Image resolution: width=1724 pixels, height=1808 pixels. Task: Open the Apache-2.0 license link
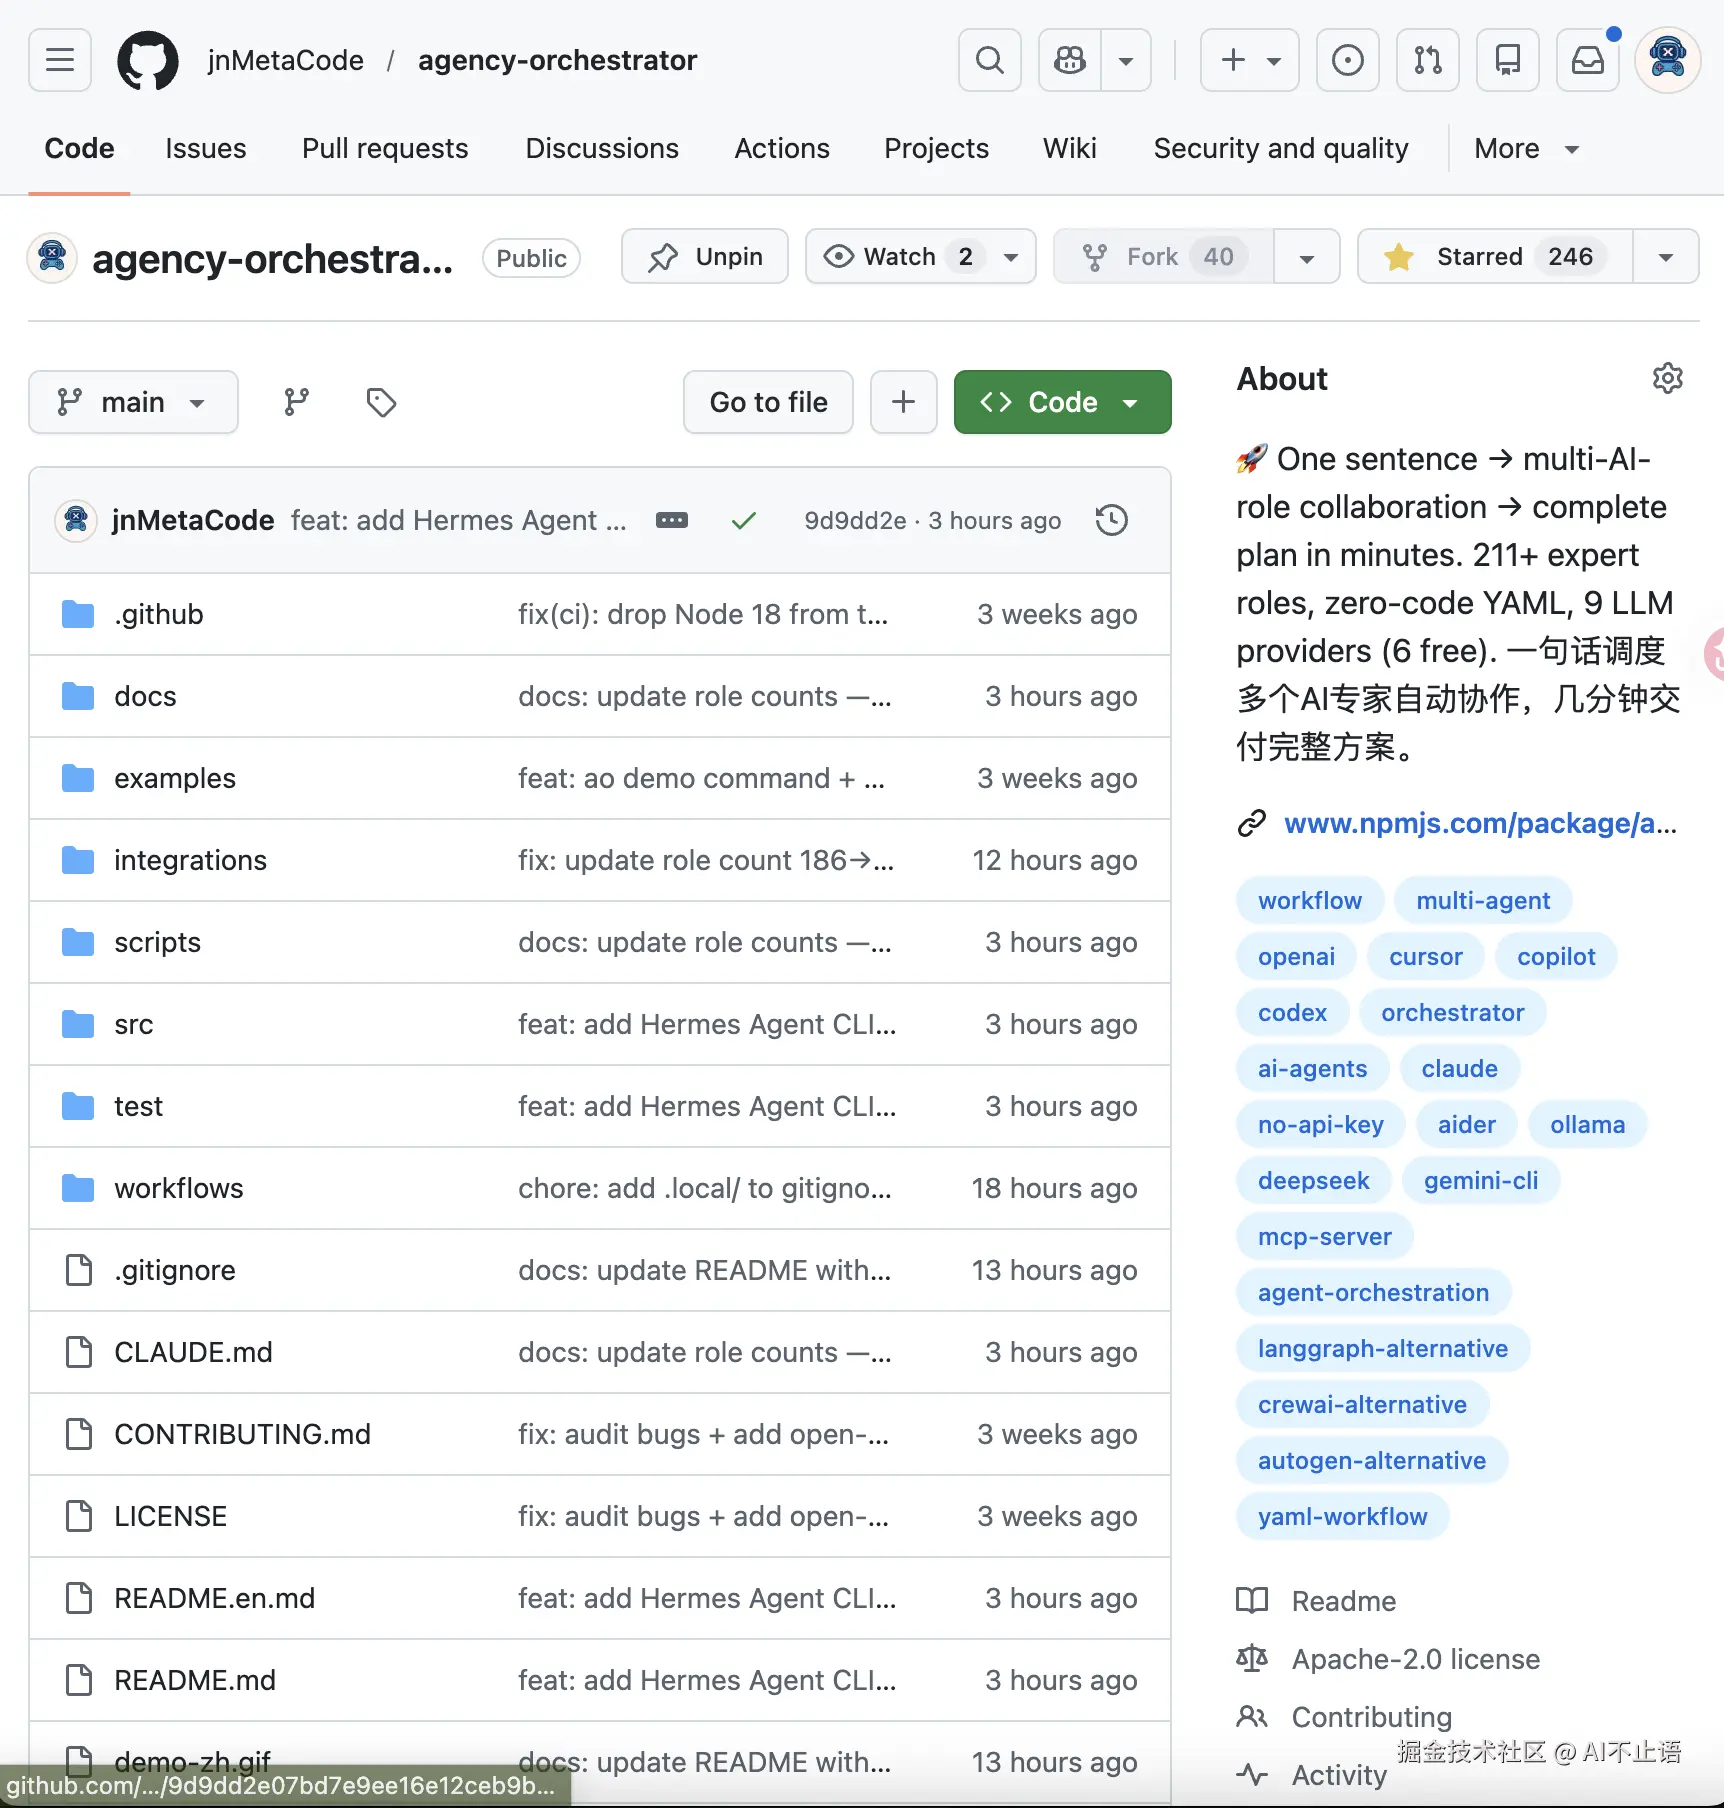1416,1659
